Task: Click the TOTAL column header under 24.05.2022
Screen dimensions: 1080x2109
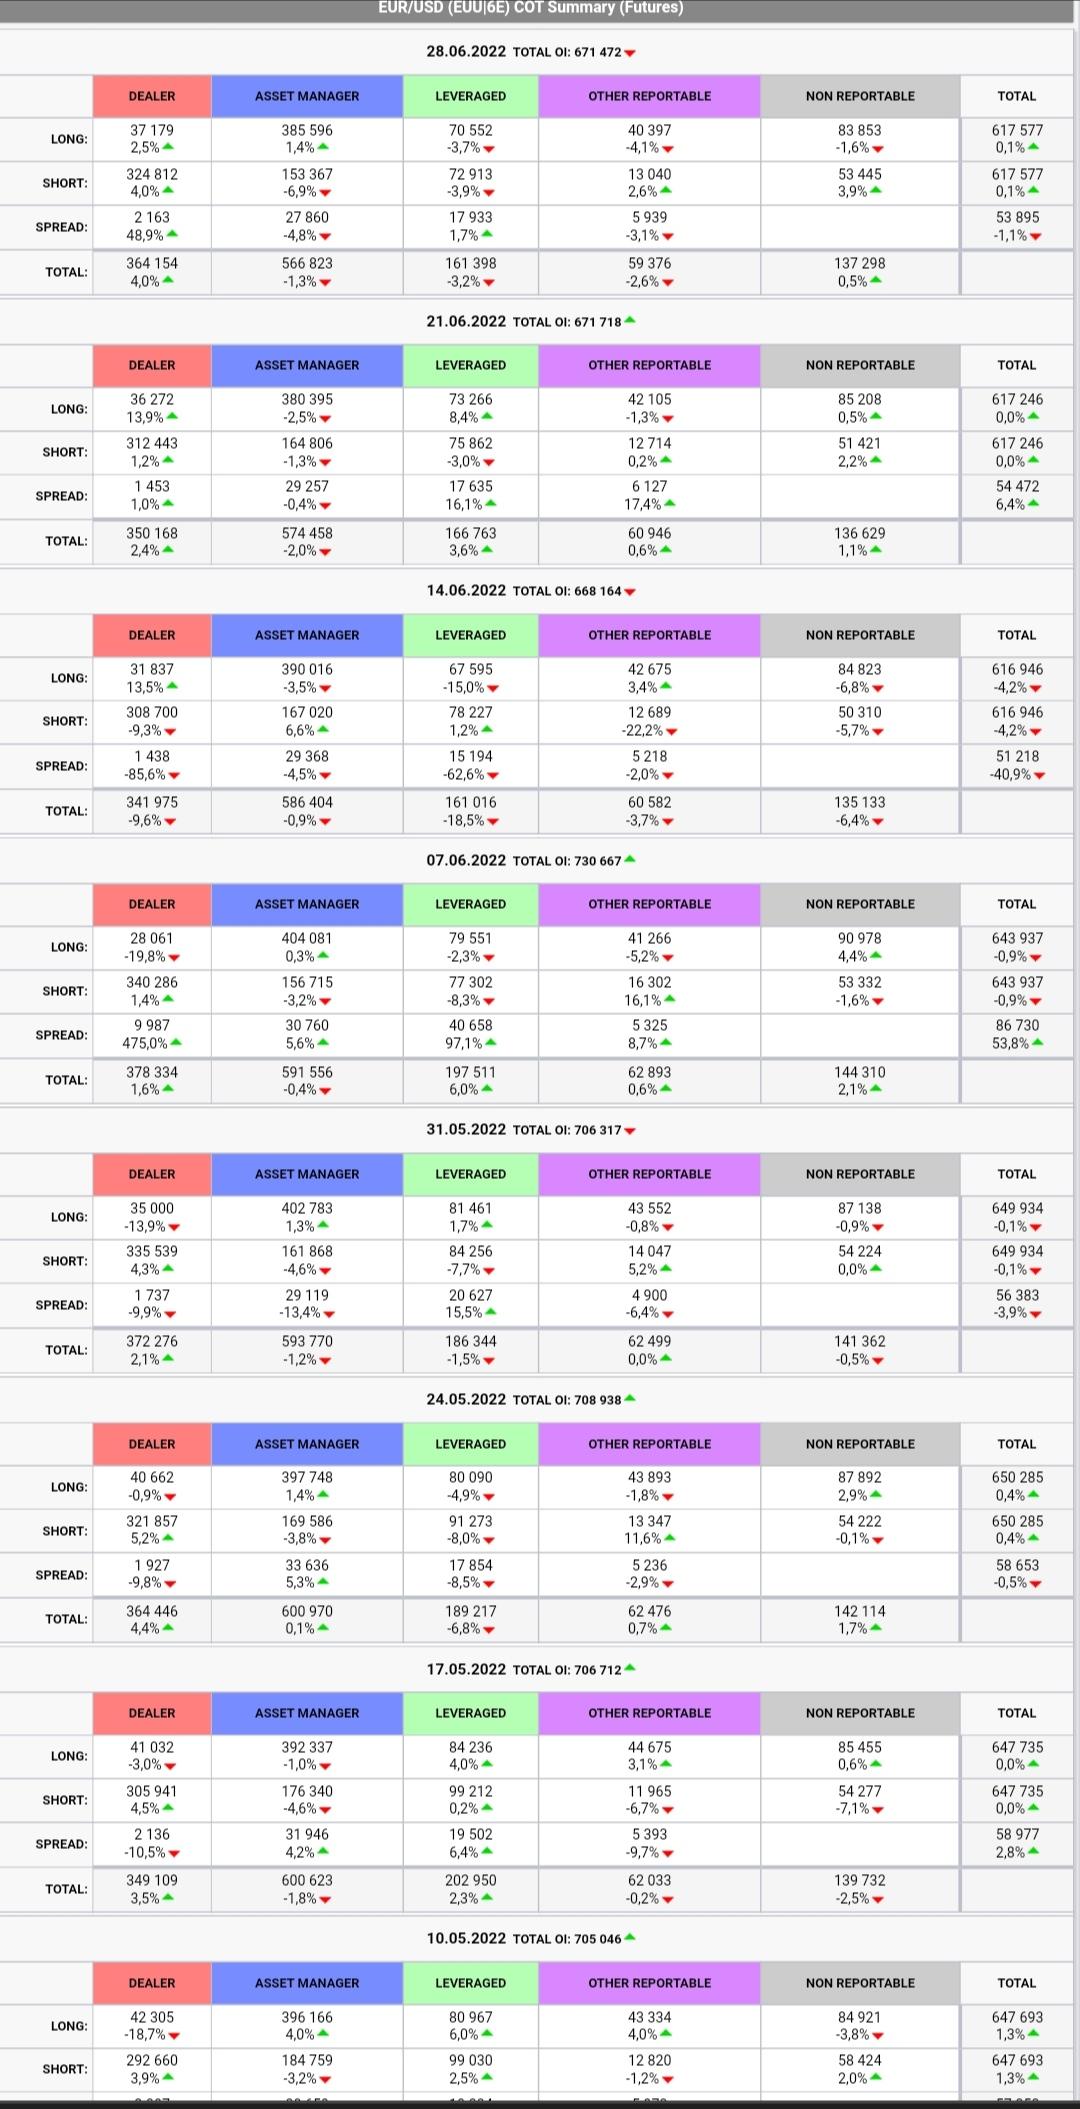Action: [x=1016, y=1444]
